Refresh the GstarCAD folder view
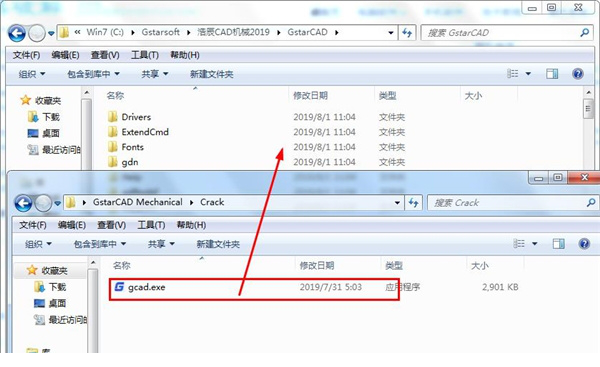Image resolution: width=600 pixels, height=367 pixels. pos(407,33)
